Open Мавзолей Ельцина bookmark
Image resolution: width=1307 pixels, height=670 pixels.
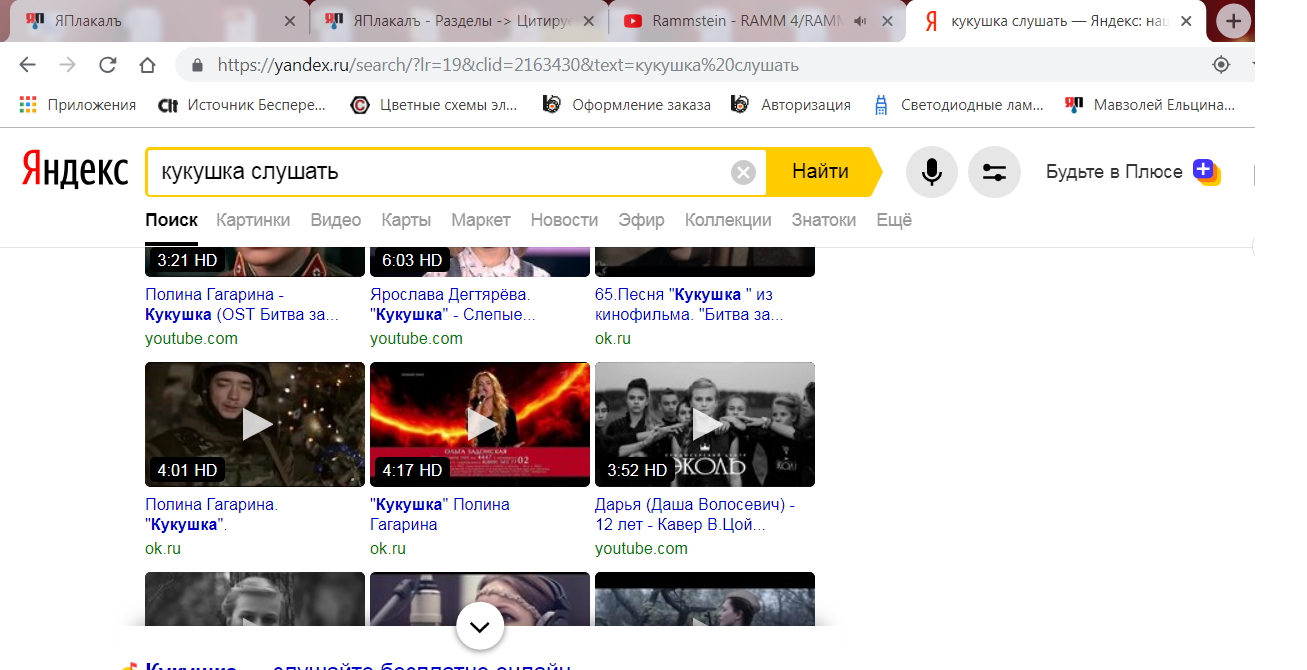1150,105
